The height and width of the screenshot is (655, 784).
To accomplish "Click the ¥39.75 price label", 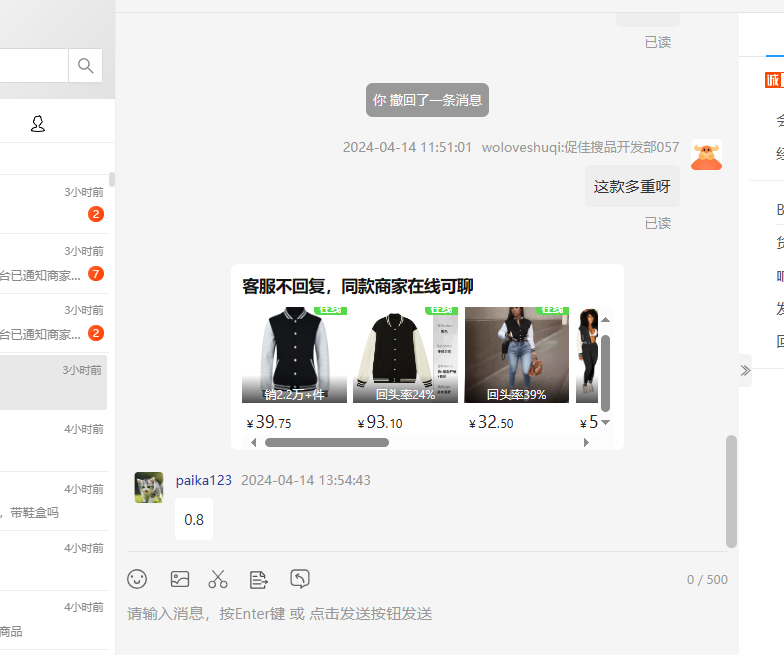I will click(268, 422).
